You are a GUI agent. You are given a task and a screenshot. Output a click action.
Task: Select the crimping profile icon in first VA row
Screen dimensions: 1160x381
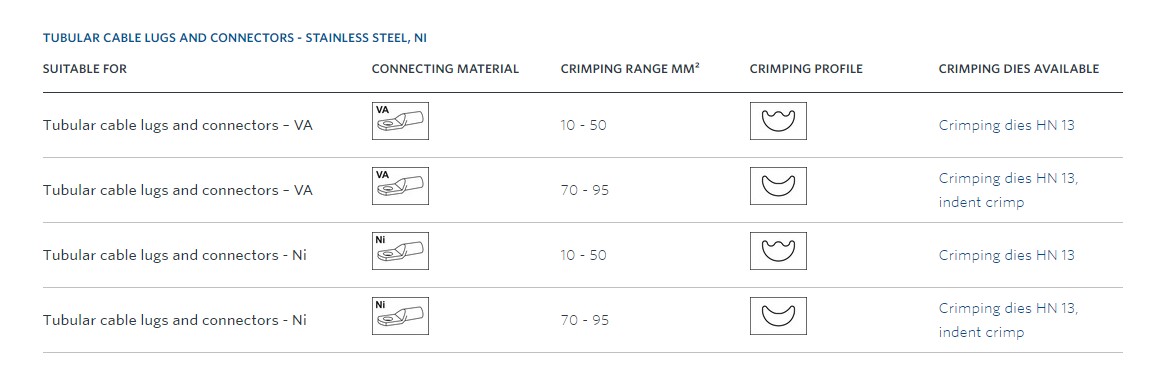[778, 121]
